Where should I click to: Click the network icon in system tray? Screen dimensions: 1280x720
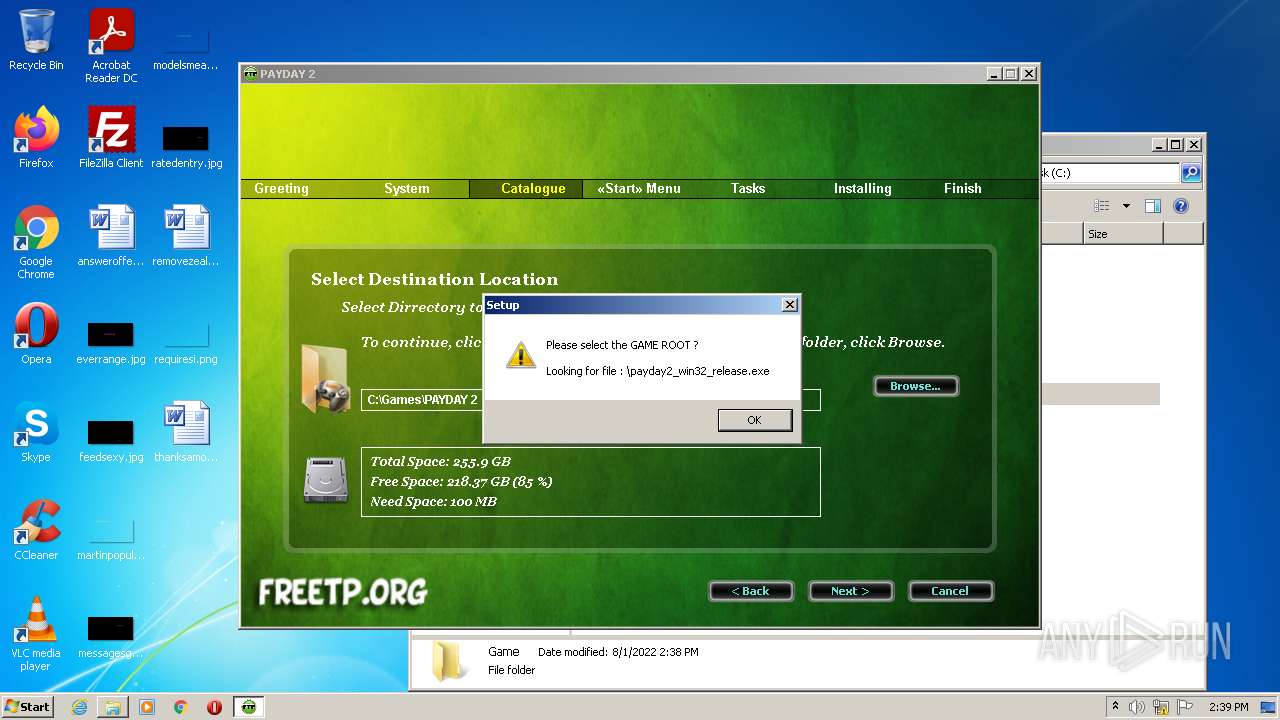coord(1160,707)
